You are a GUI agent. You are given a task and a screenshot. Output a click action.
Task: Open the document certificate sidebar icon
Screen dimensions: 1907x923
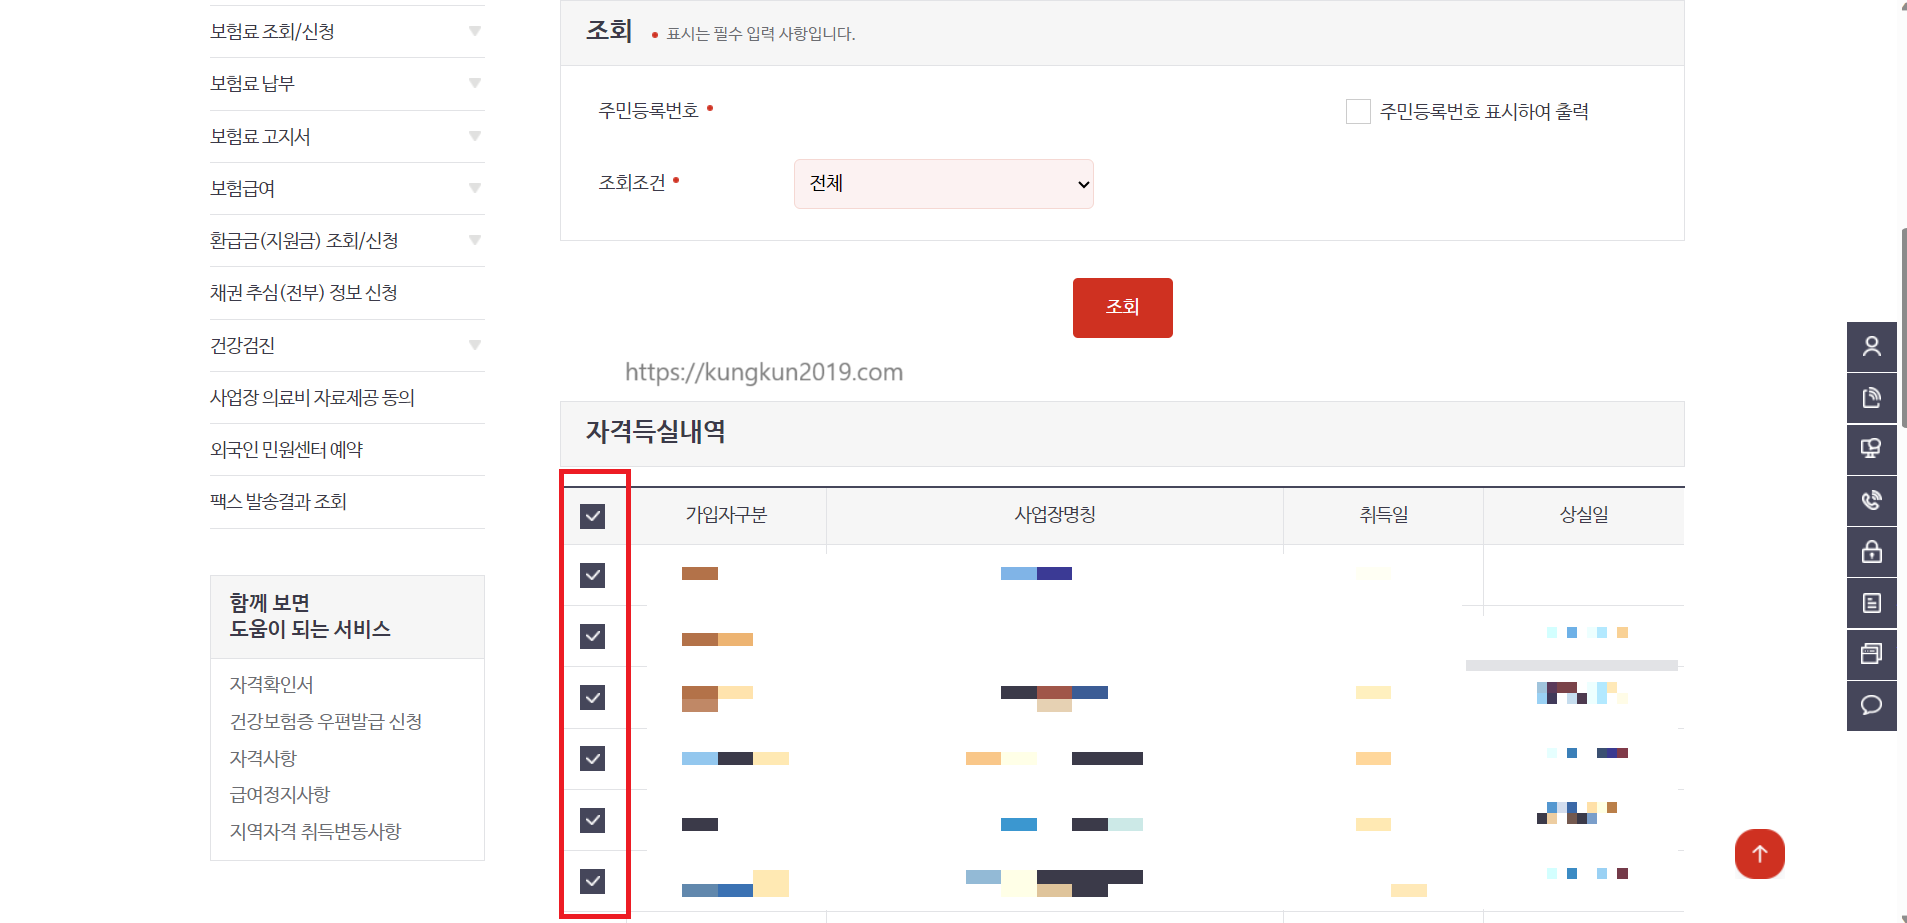pyautogui.click(x=1872, y=602)
